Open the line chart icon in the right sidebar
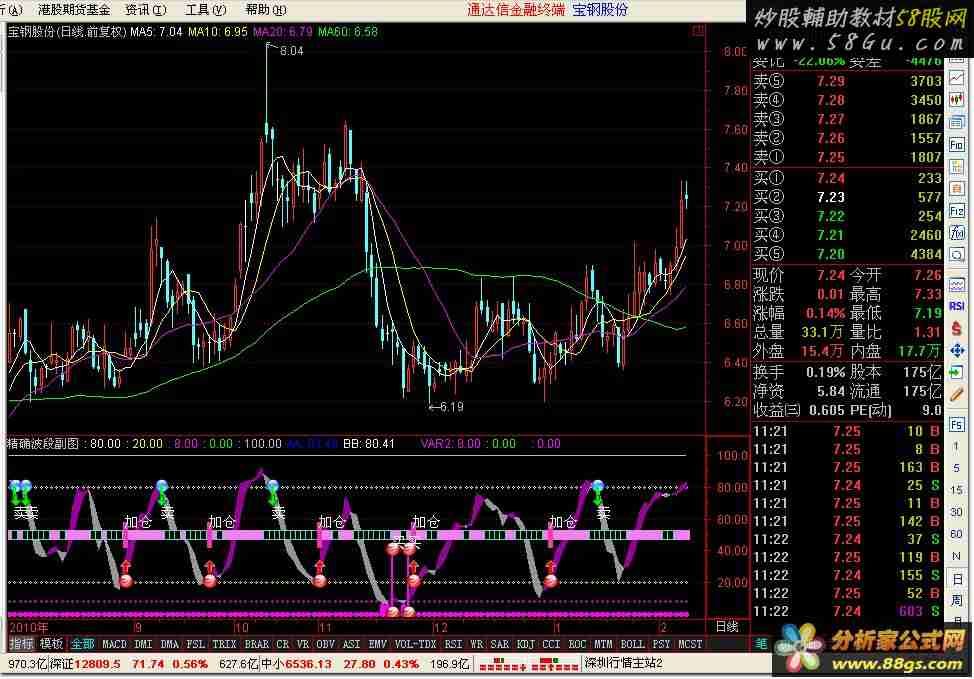The height and width of the screenshot is (679, 974). click(x=957, y=78)
